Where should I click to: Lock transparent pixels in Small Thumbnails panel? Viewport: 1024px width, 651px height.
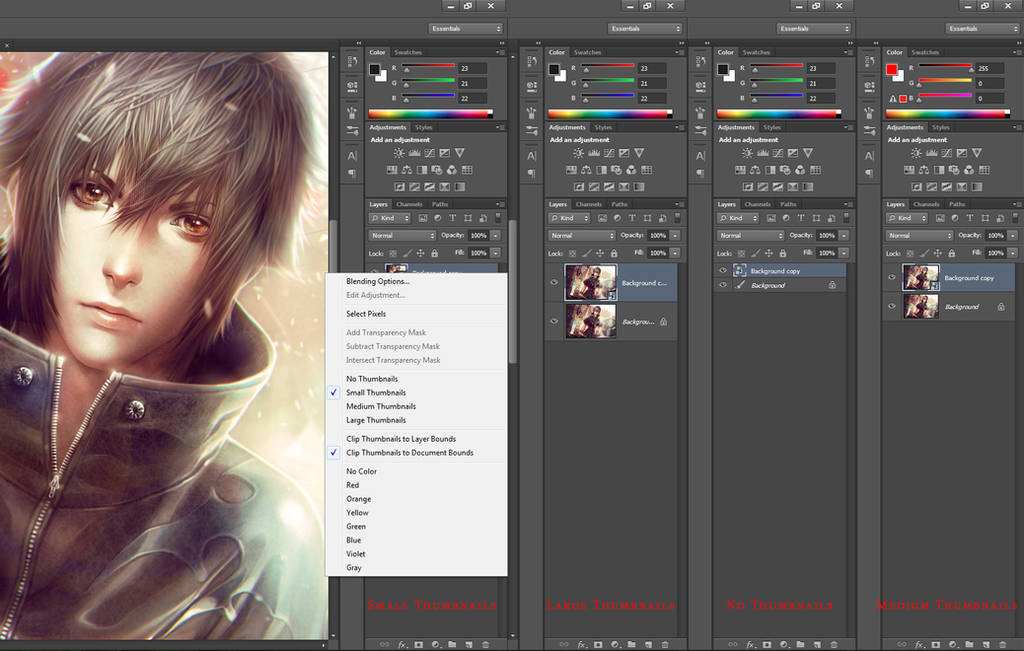click(x=393, y=253)
